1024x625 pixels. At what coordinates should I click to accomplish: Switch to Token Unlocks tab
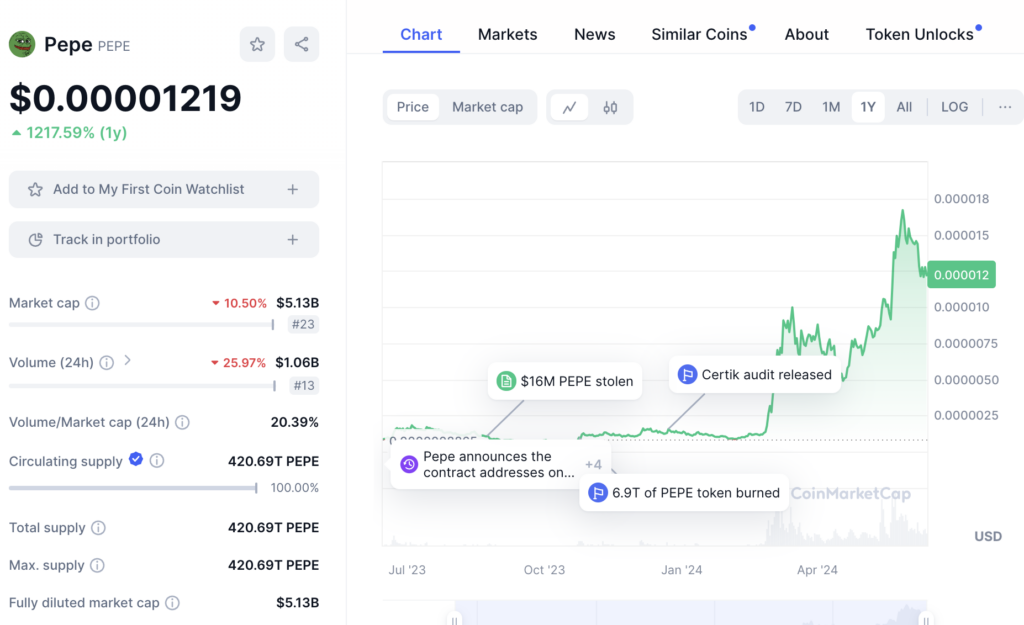919,34
